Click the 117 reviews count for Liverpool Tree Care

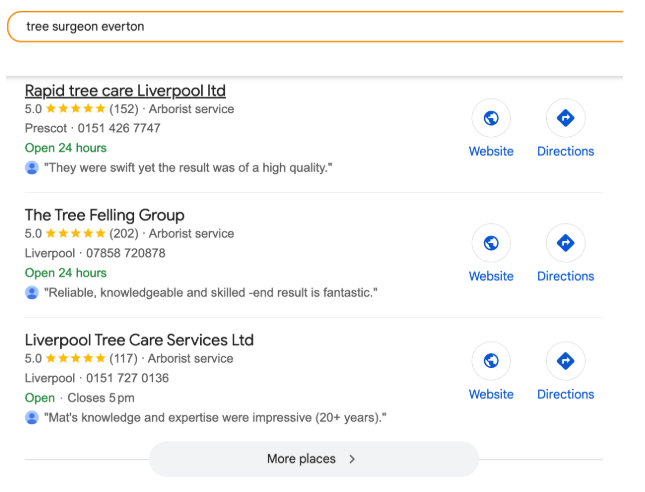click(x=124, y=359)
